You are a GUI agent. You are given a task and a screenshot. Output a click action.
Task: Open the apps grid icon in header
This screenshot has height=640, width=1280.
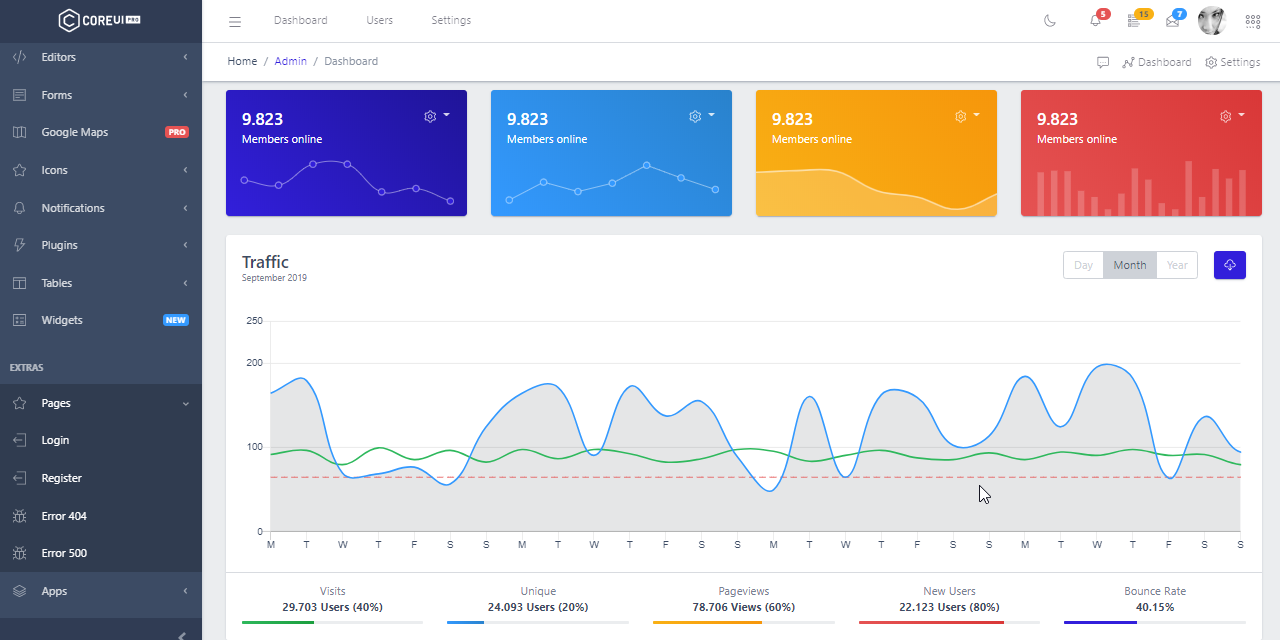coord(1253,21)
